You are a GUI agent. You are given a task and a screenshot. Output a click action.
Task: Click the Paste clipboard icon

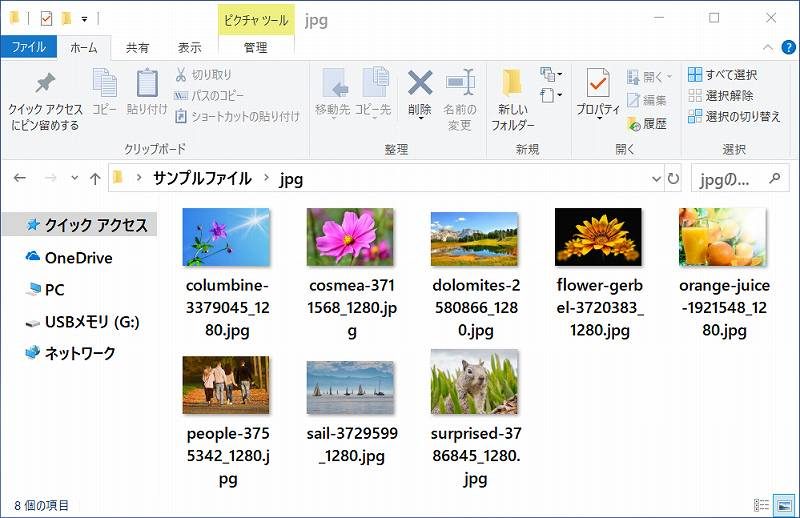pyautogui.click(x=147, y=84)
